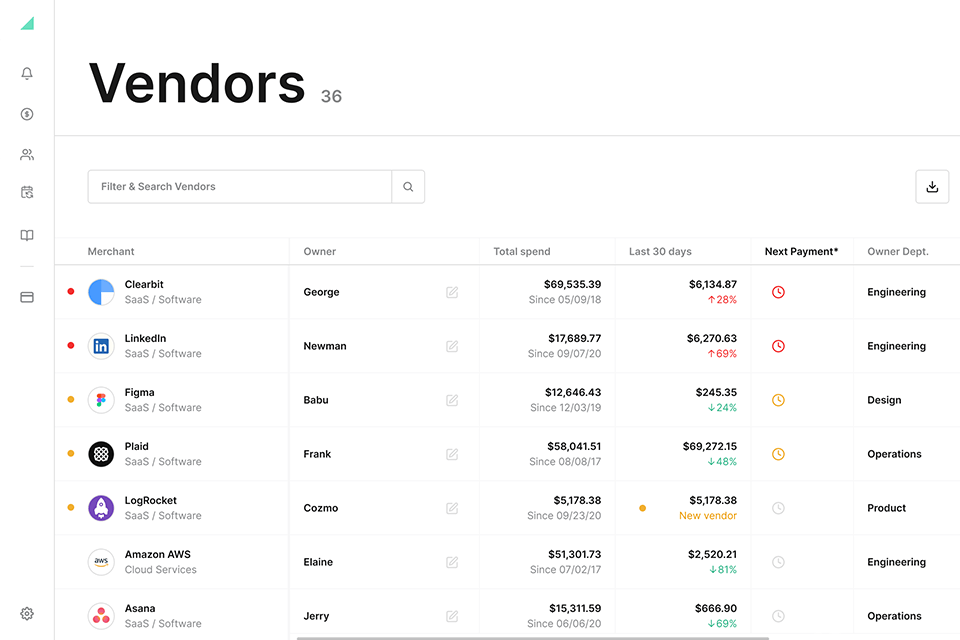Image resolution: width=960 pixels, height=640 pixels.
Task: Click last 30 days amount $69,272.15
Action: click(x=710, y=446)
